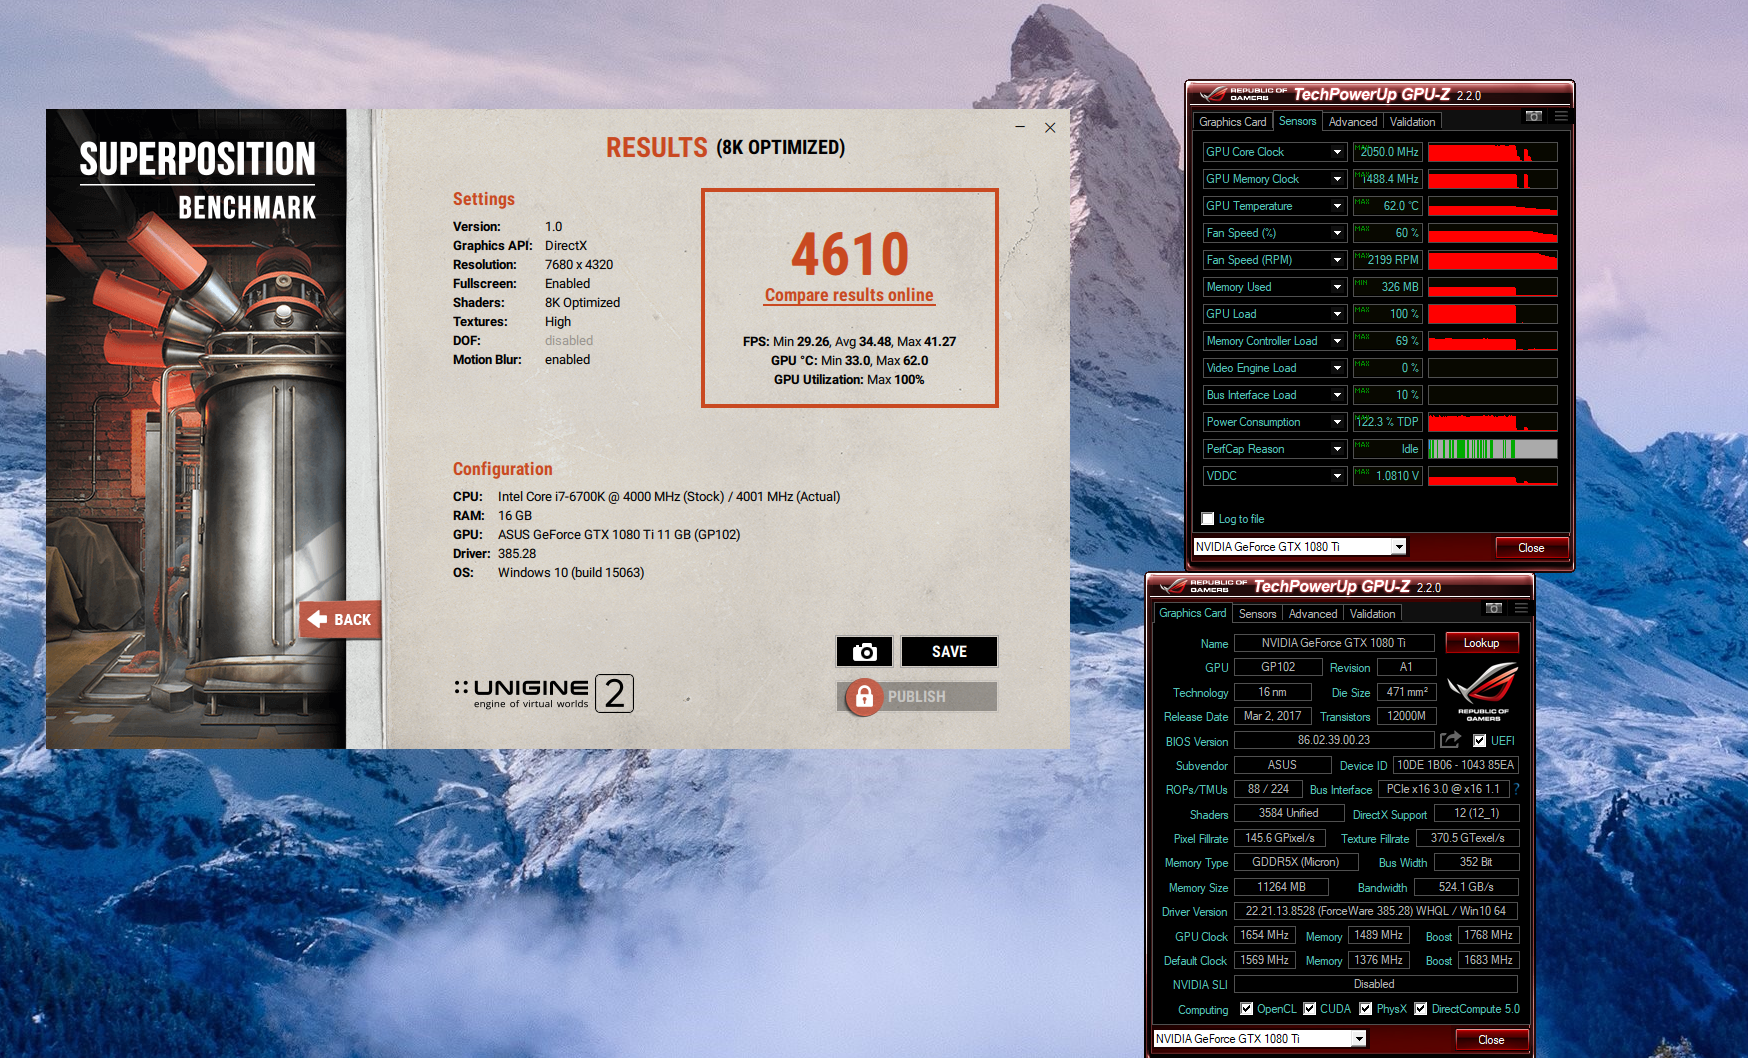Click screenshot camera icon in GPU-Z Sensors window
Screen dimensions: 1748x1058
1534,117
